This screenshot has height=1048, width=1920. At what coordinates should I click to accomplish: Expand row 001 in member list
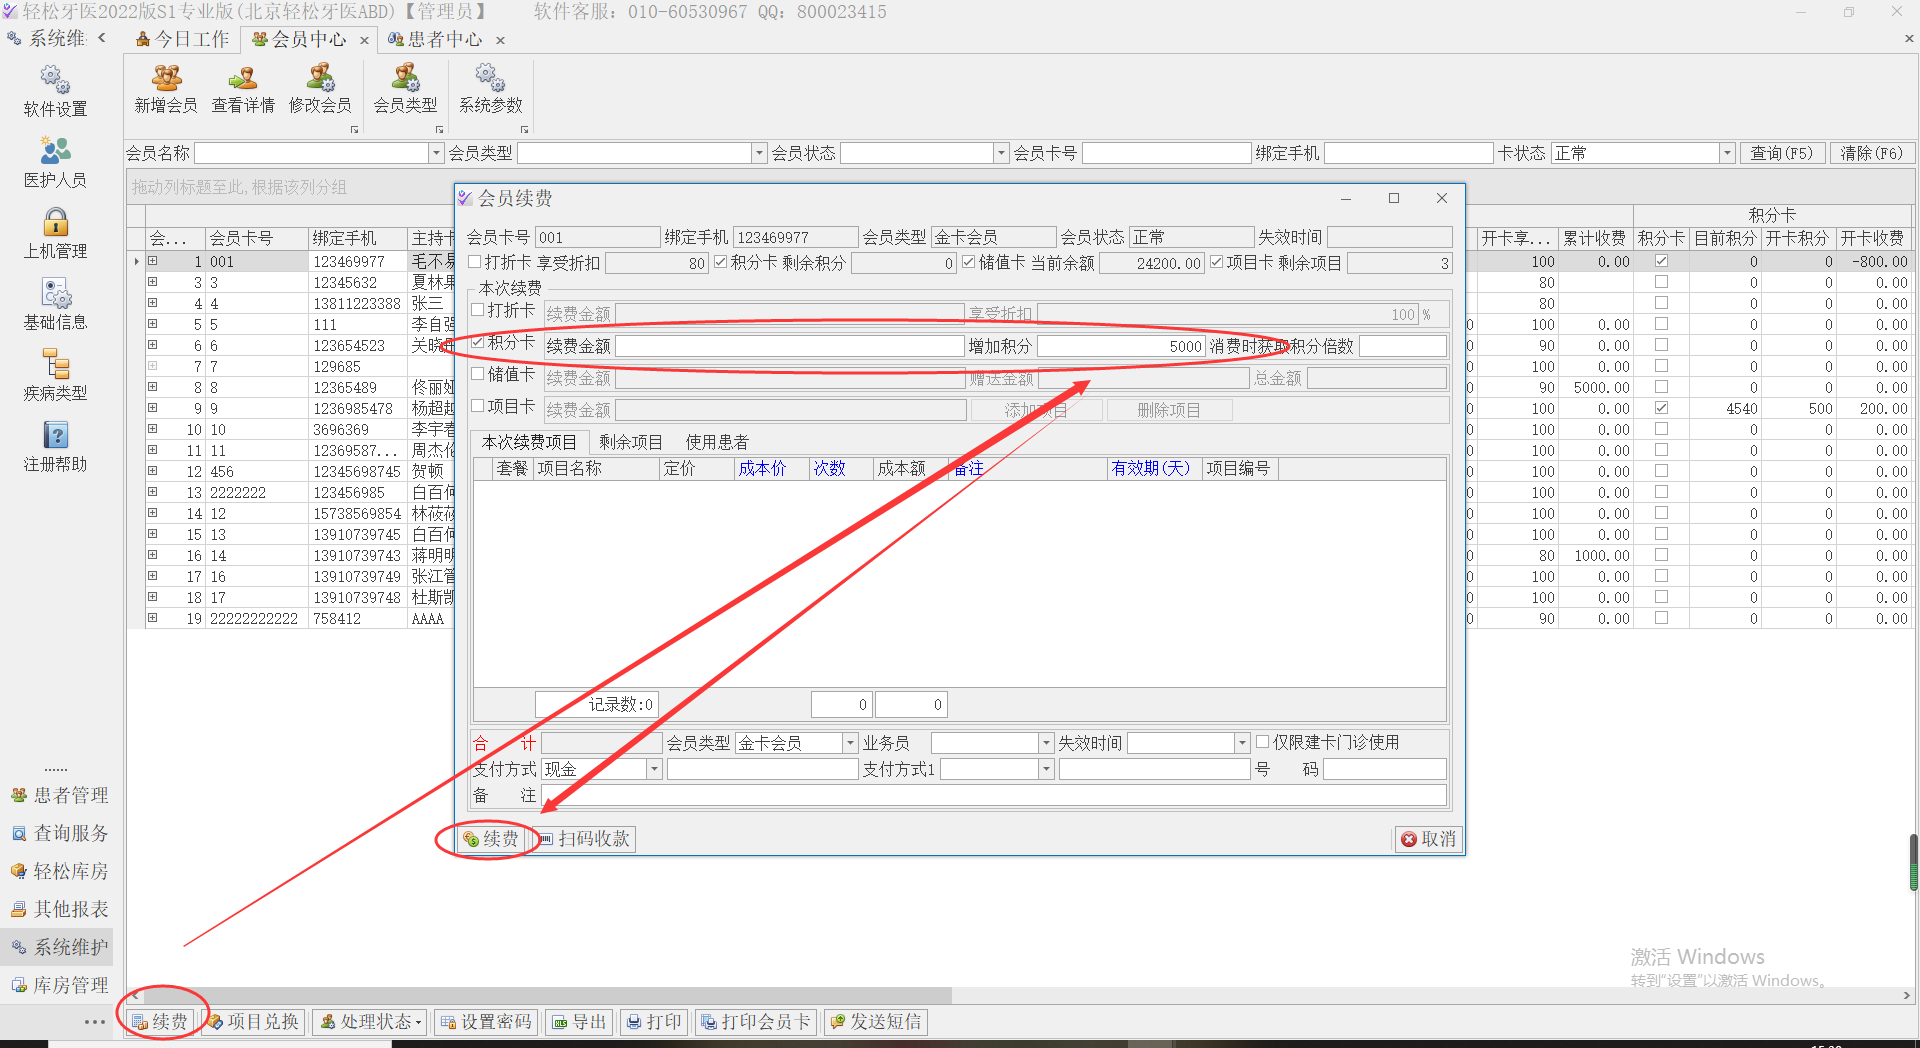[153, 261]
